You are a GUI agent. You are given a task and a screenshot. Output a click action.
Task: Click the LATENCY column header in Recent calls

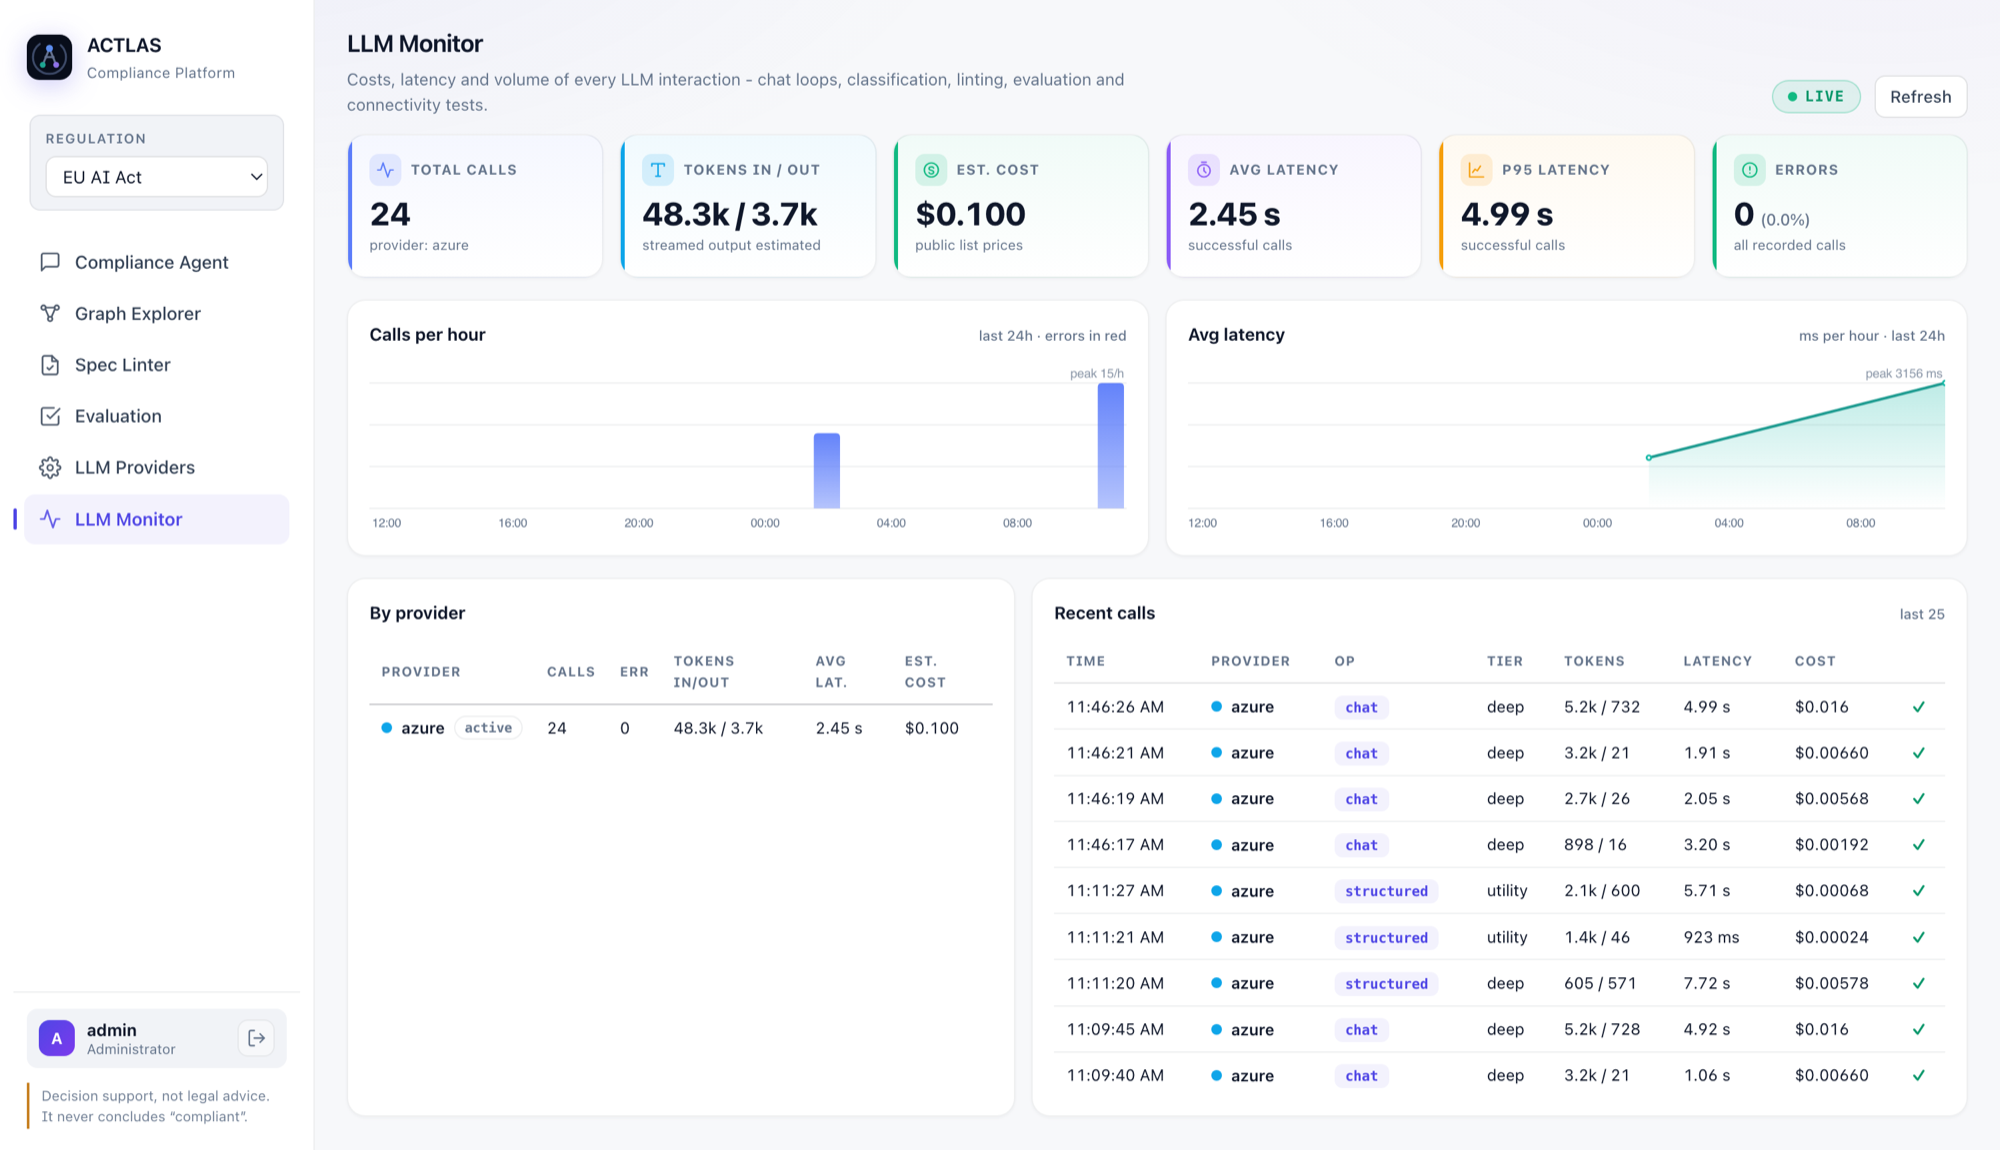(x=1717, y=661)
